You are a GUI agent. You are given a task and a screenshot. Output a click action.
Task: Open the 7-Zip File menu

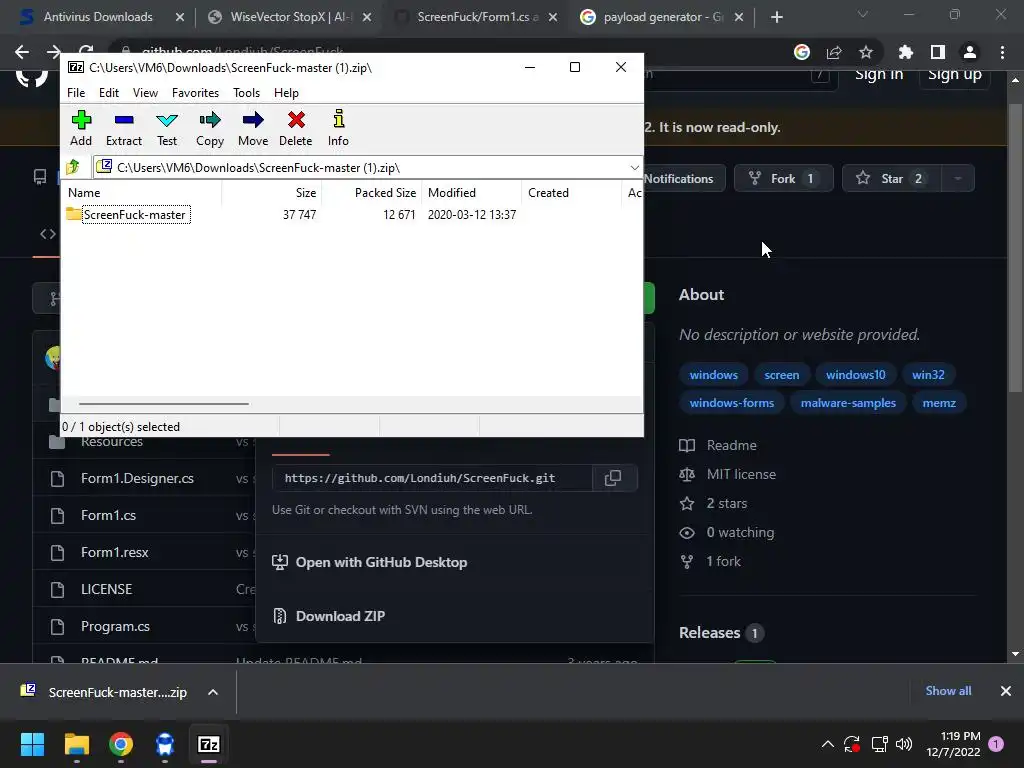pos(76,93)
